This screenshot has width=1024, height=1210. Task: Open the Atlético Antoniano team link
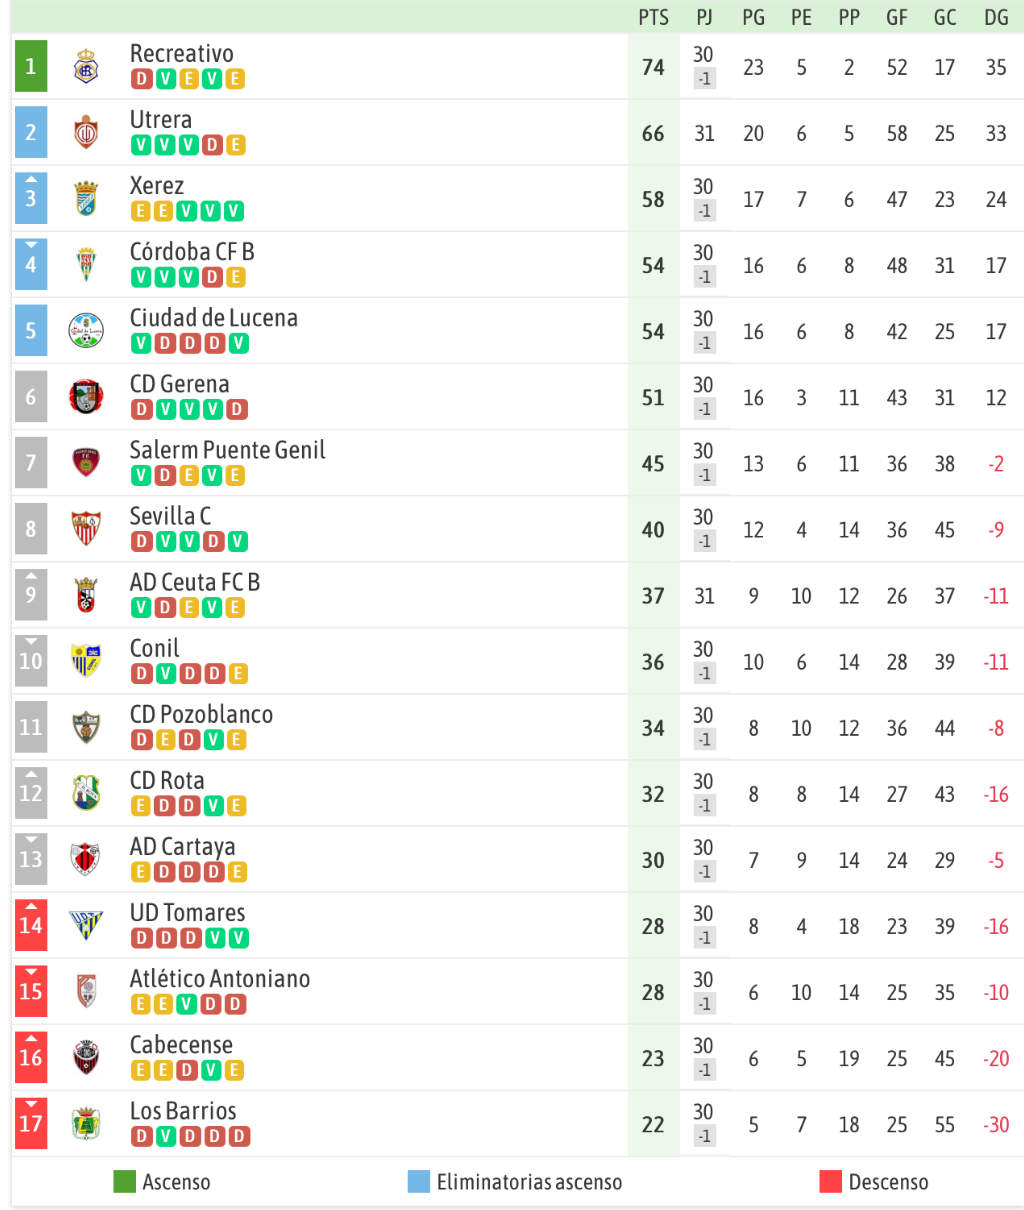(x=220, y=979)
